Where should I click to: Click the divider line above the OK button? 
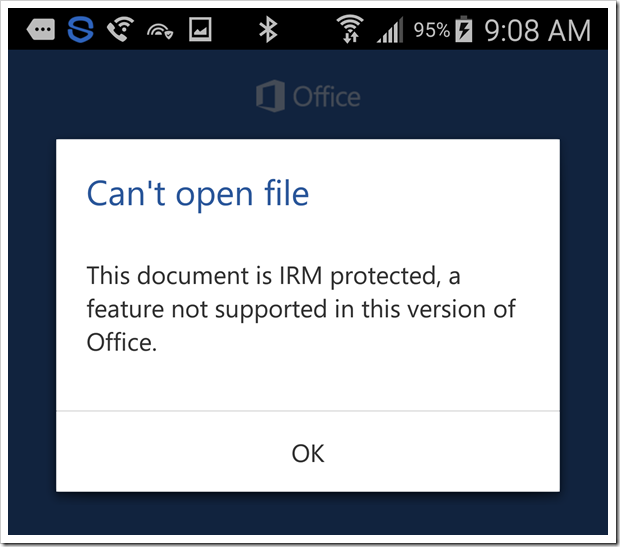click(308, 410)
